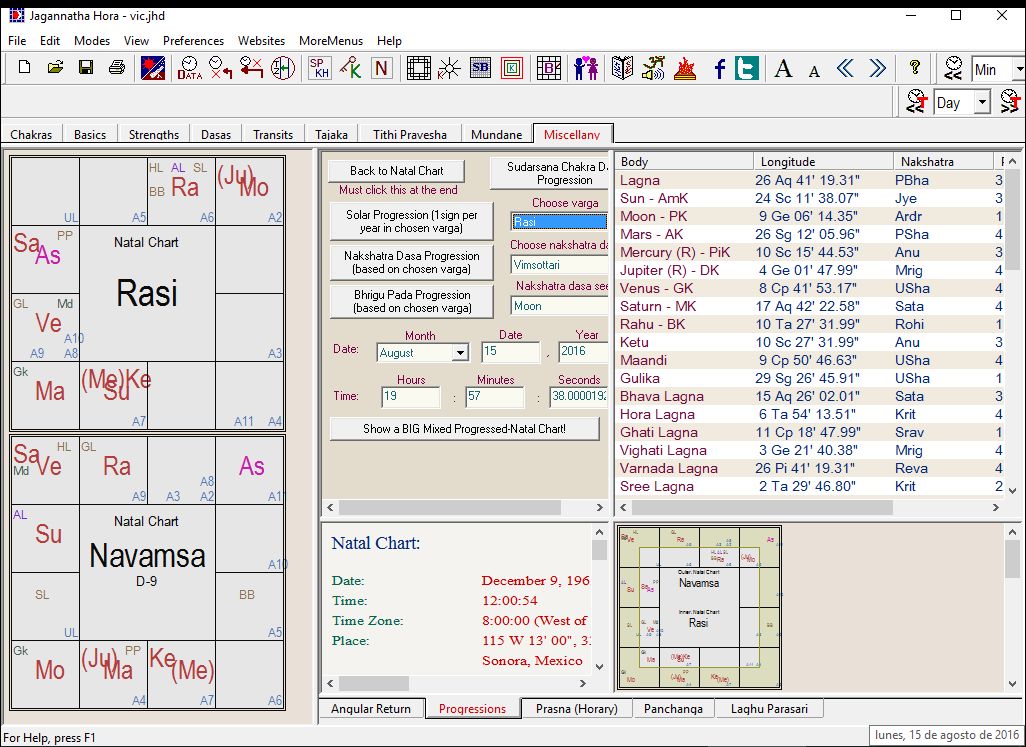Viewport: 1026px width, 747px height.
Task: Select the Panchanga bottom tab
Action: [x=673, y=708]
